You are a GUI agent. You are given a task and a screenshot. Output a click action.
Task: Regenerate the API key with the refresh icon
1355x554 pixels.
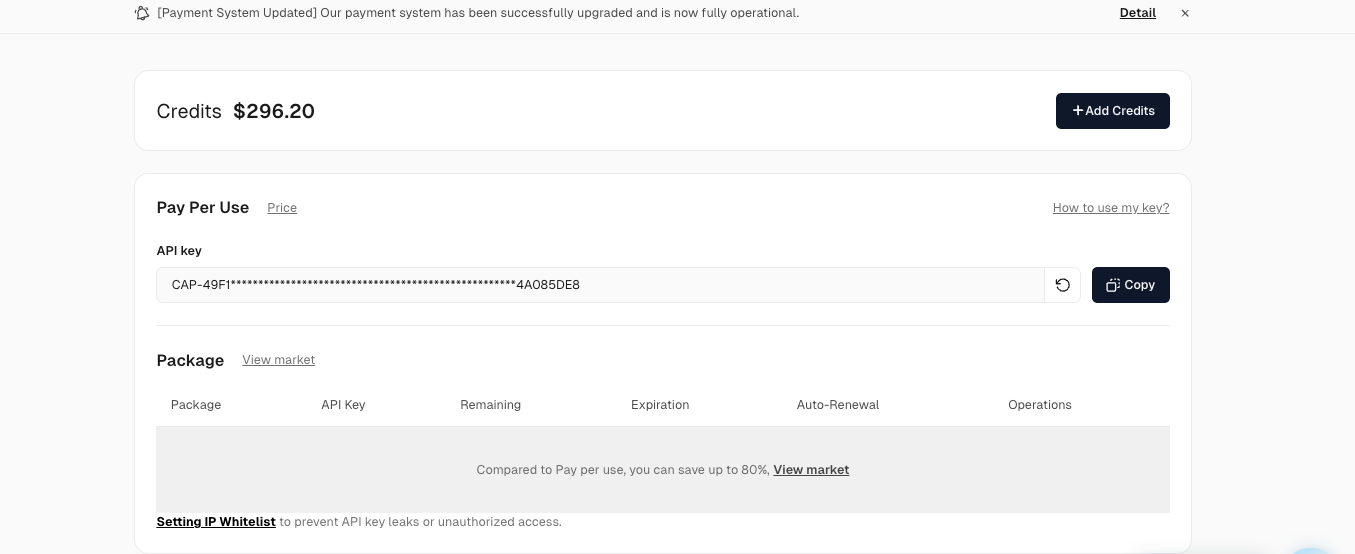(x=1062, y=285)
